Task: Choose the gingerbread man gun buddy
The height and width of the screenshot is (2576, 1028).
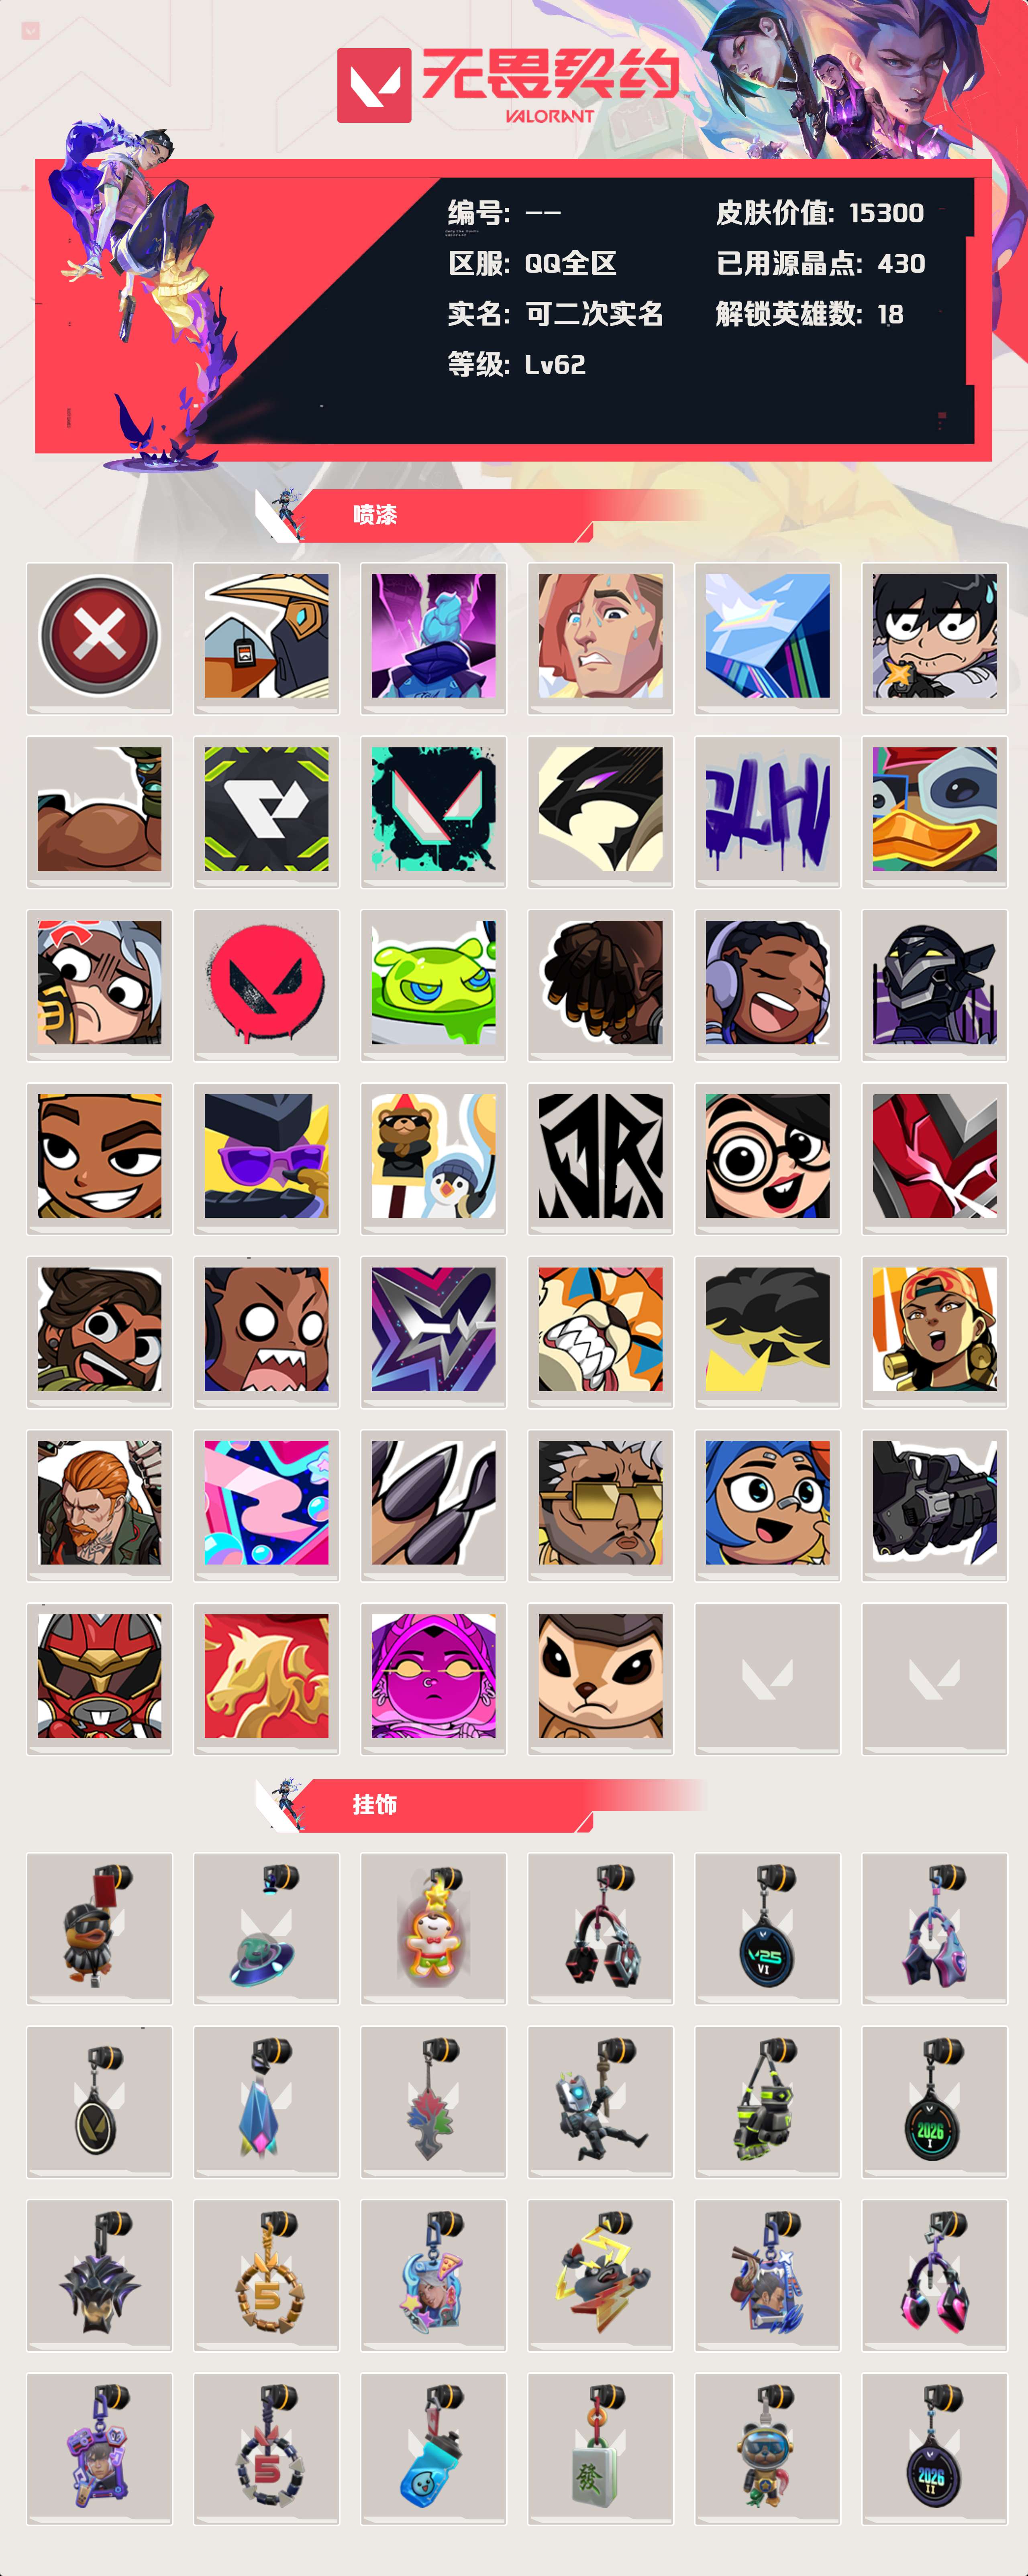Action: [x=433, y=1927]
